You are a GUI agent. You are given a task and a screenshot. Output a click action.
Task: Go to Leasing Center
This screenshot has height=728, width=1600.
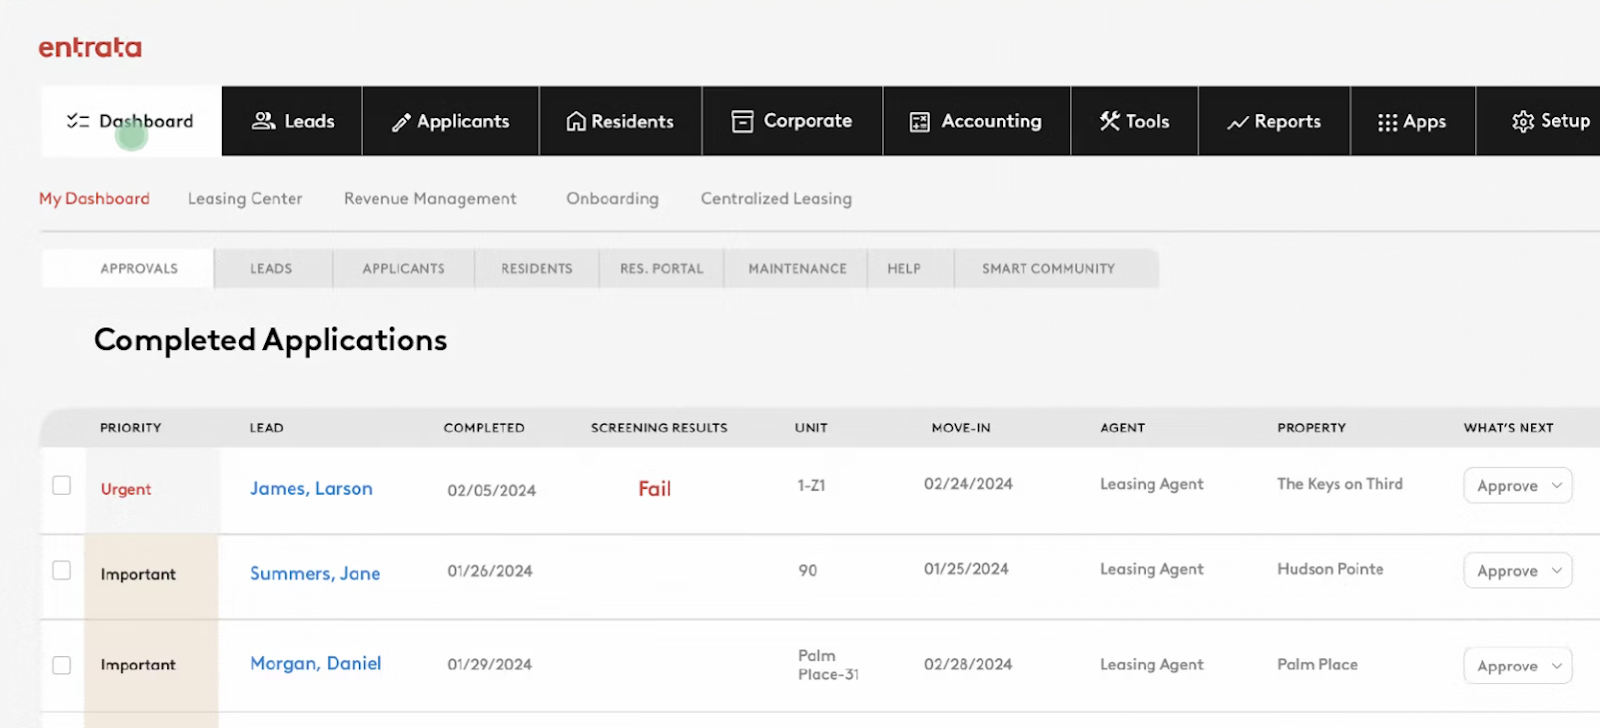point(245,199)
